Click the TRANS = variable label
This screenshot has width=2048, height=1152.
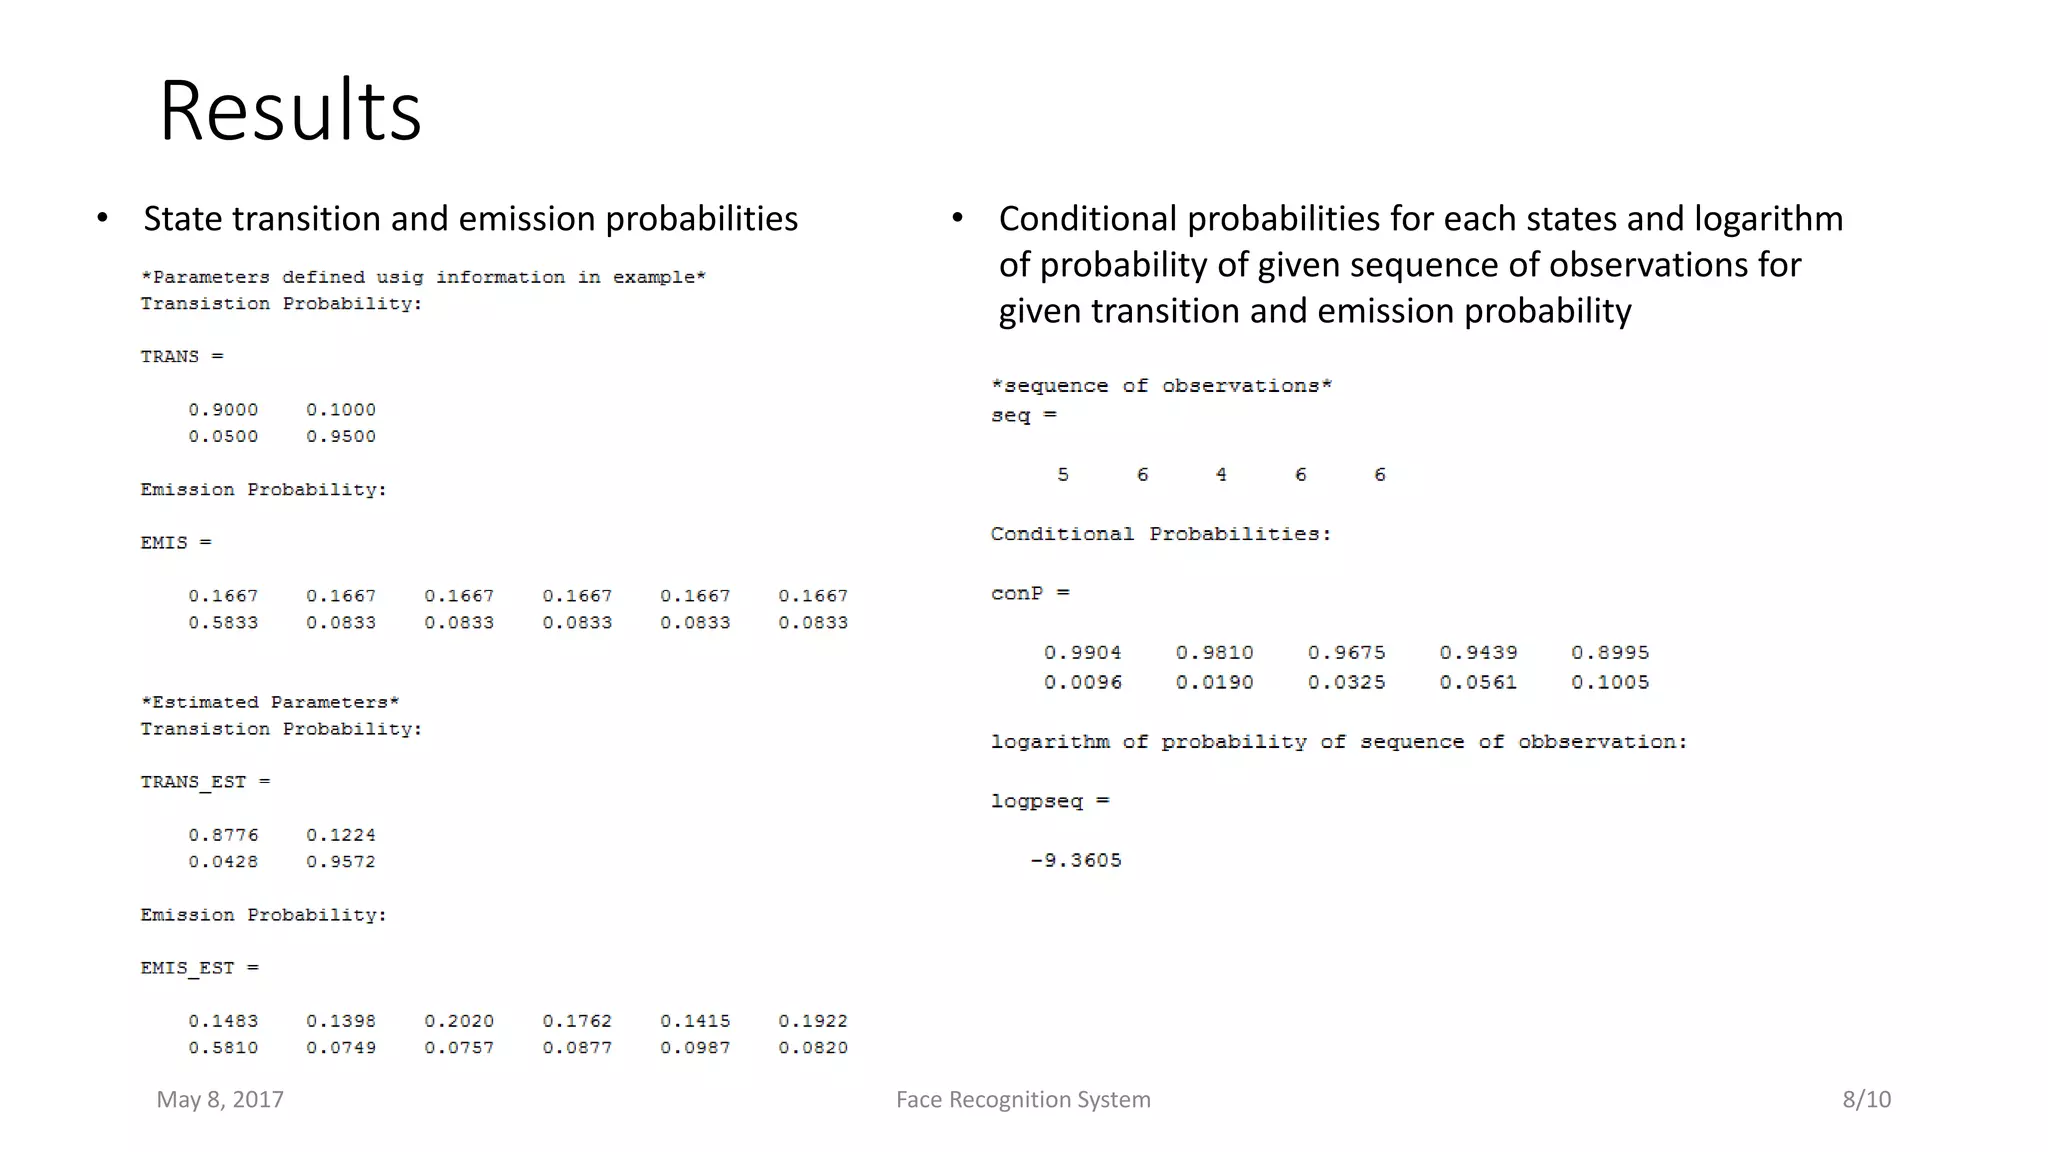coord(182,356)
